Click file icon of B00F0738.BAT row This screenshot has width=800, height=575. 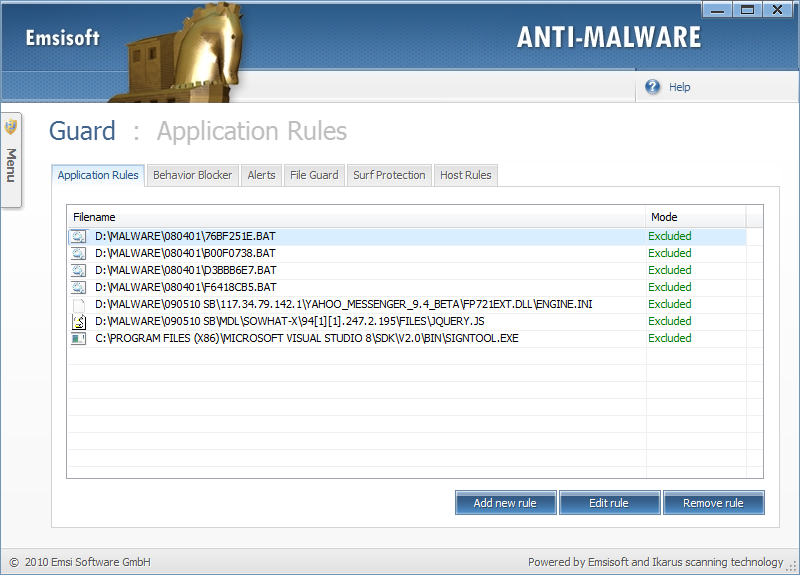pos(79,253)
